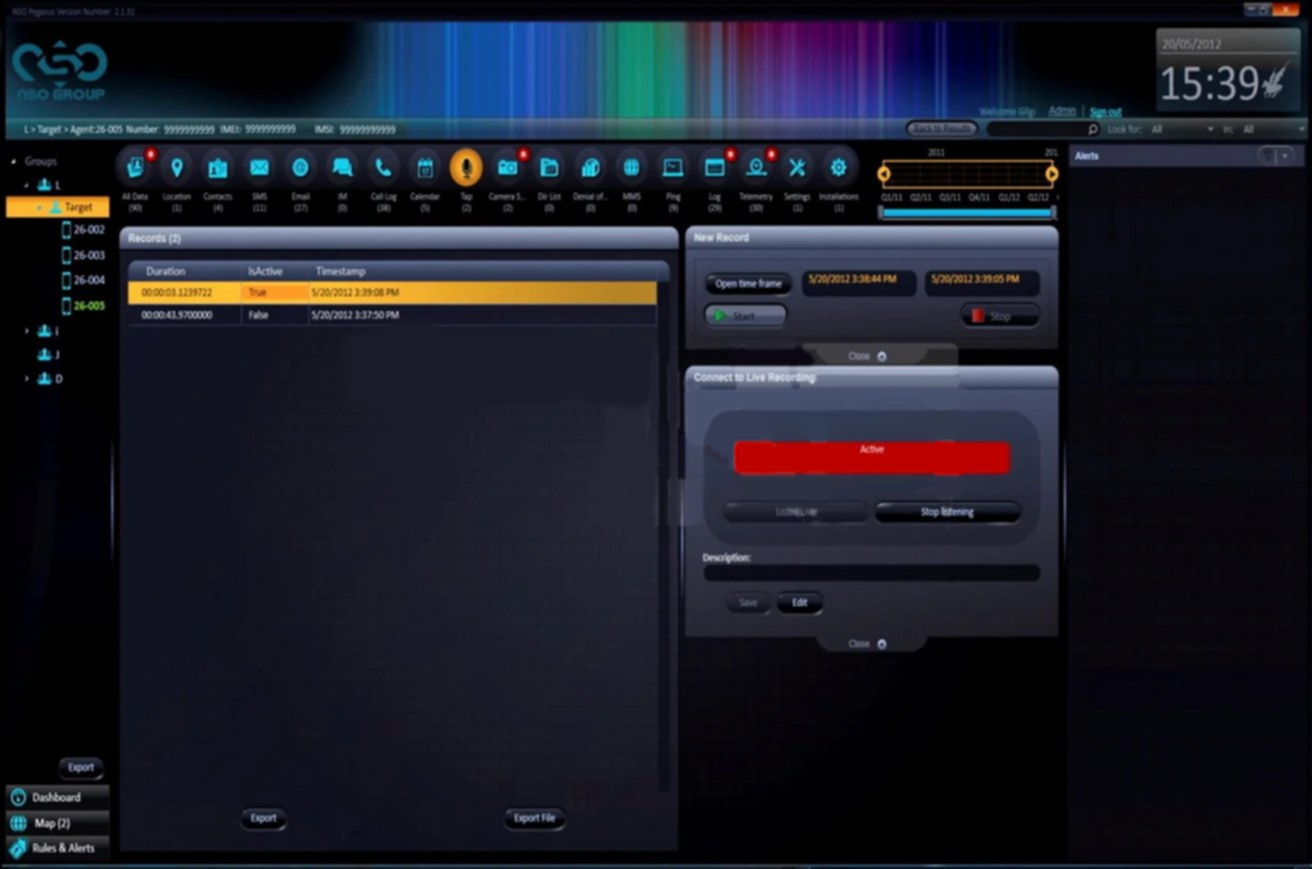Viewport: 1312px width, 869px height.
Task: Open the SMS records view
Action: (x=258, y=167)
